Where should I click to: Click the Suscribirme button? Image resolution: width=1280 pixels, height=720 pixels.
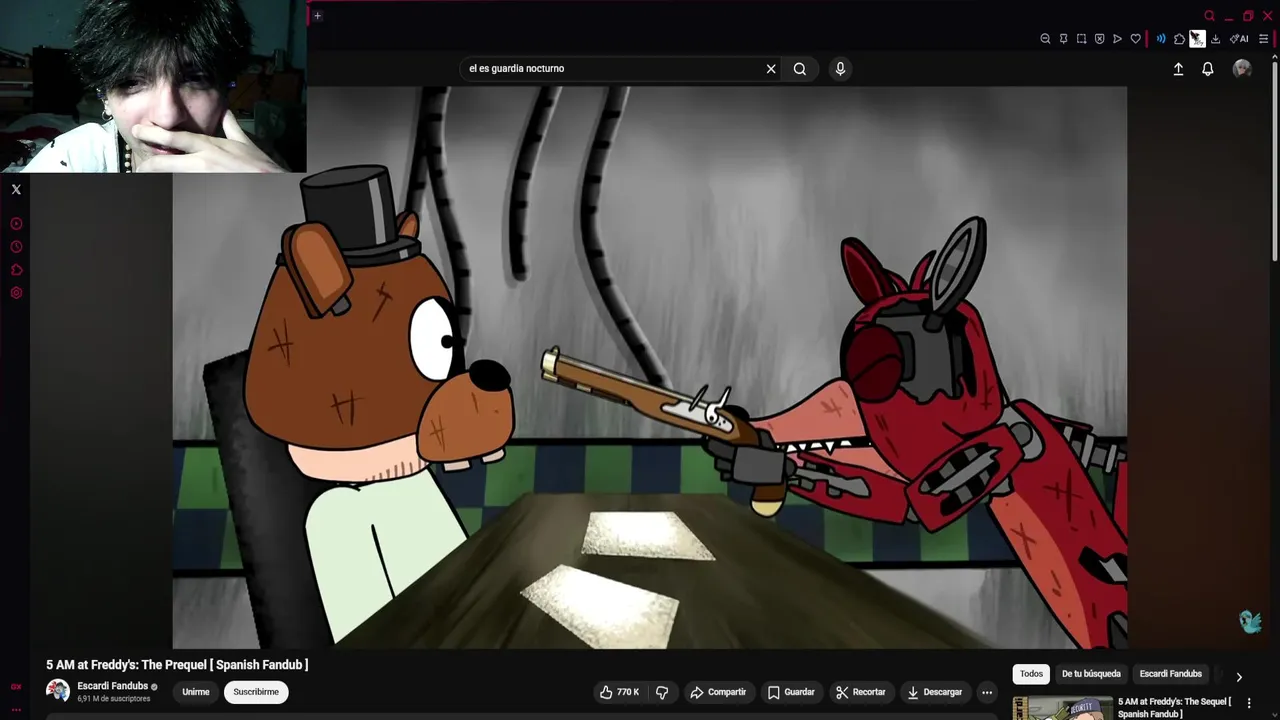tap(256, 692)
